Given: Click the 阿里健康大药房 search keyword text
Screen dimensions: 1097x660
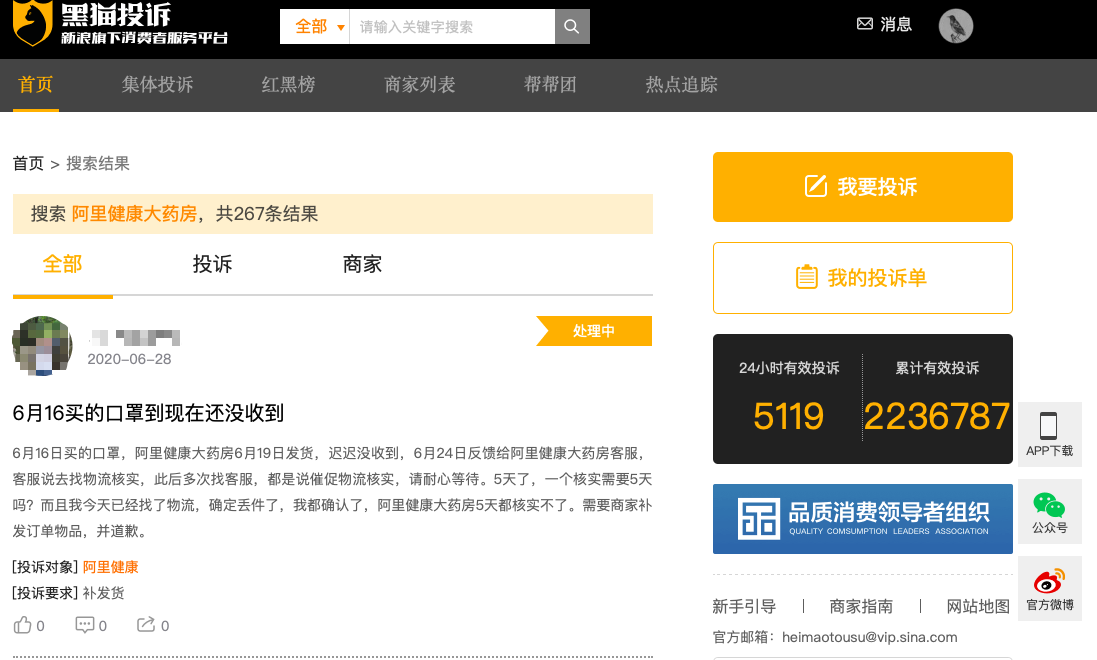Looking at the screenshot, I should [134, 214].
